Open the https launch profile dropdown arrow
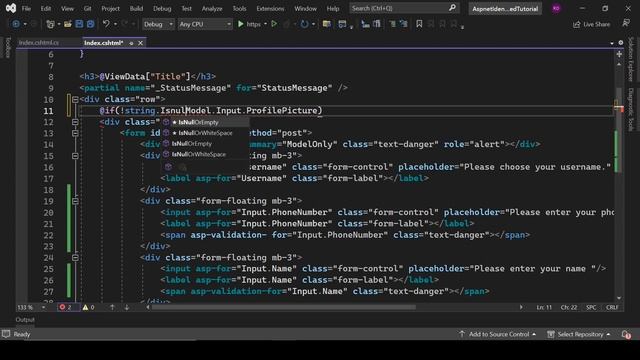Viewport: 640px width, 360px height. tap(265, 24)
